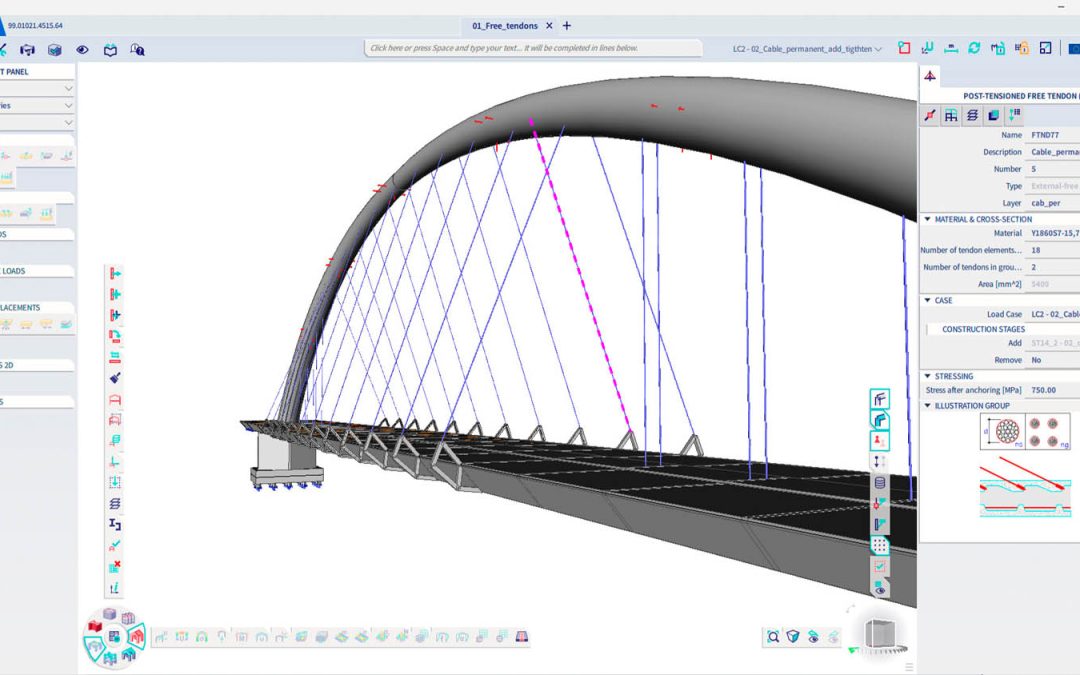Close the 01_Free_tendons tab
Viewport: 1080px width, 675px height.
pos(549,26)
